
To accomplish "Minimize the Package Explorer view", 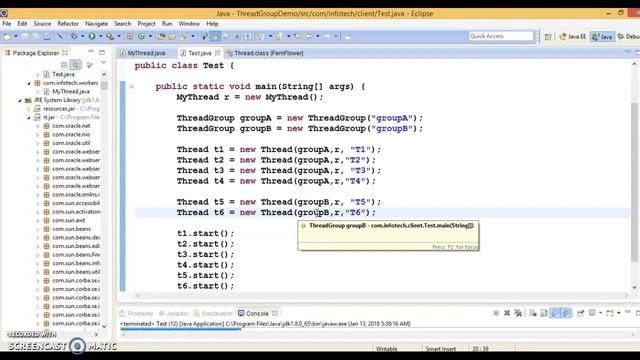I will pyautogui.click(x=91, y=52).
